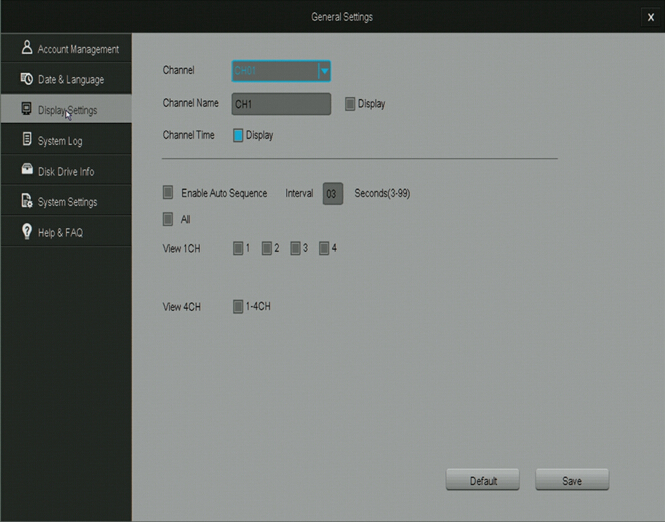Click the View 1CH label
Screen dimensions: 665x522
[182, 248]
